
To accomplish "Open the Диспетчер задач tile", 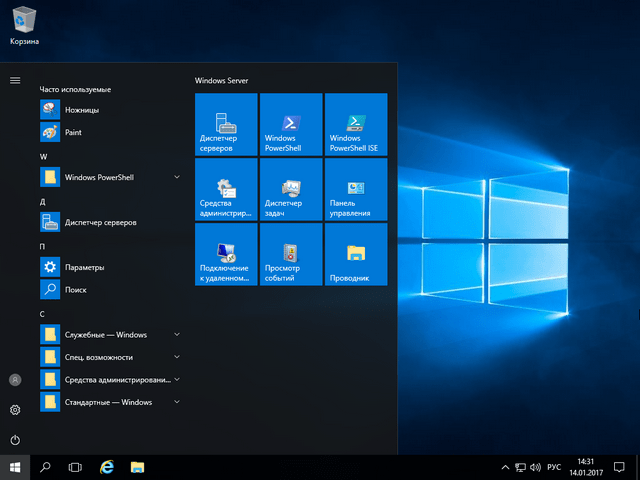I will [290, 189].
